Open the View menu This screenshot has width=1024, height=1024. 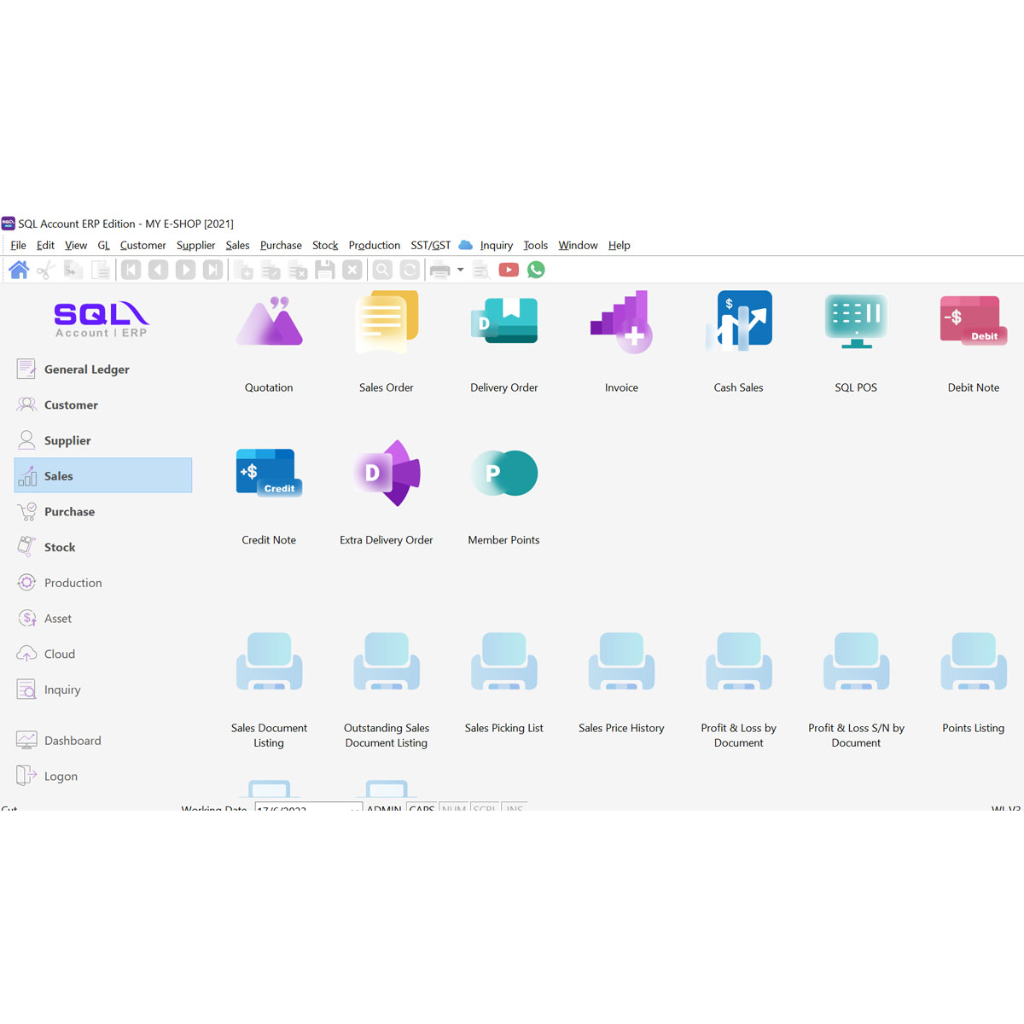pos(76,246)
